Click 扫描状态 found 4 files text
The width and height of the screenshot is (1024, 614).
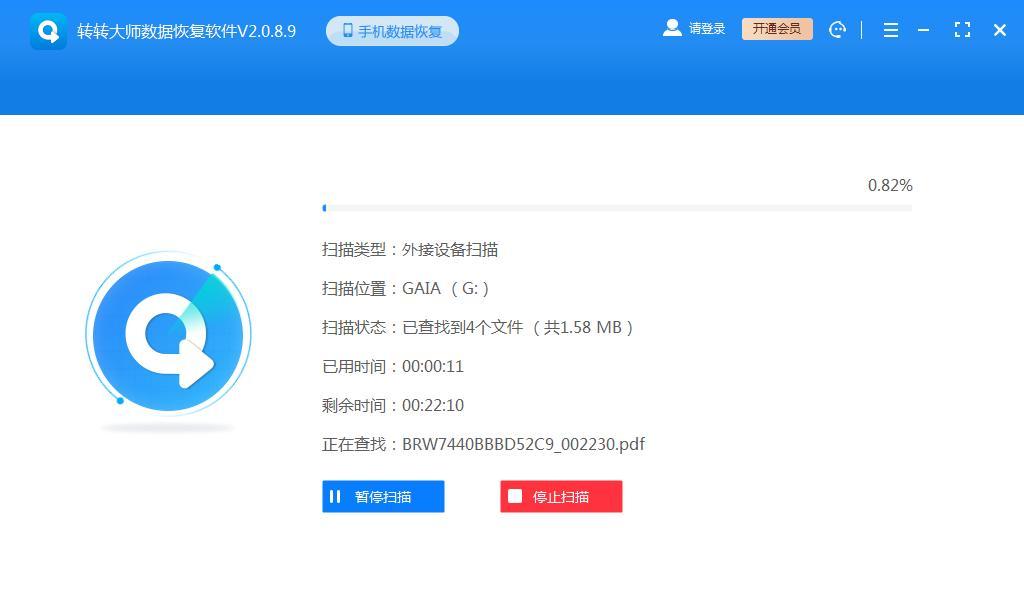(x=477, y=327)
